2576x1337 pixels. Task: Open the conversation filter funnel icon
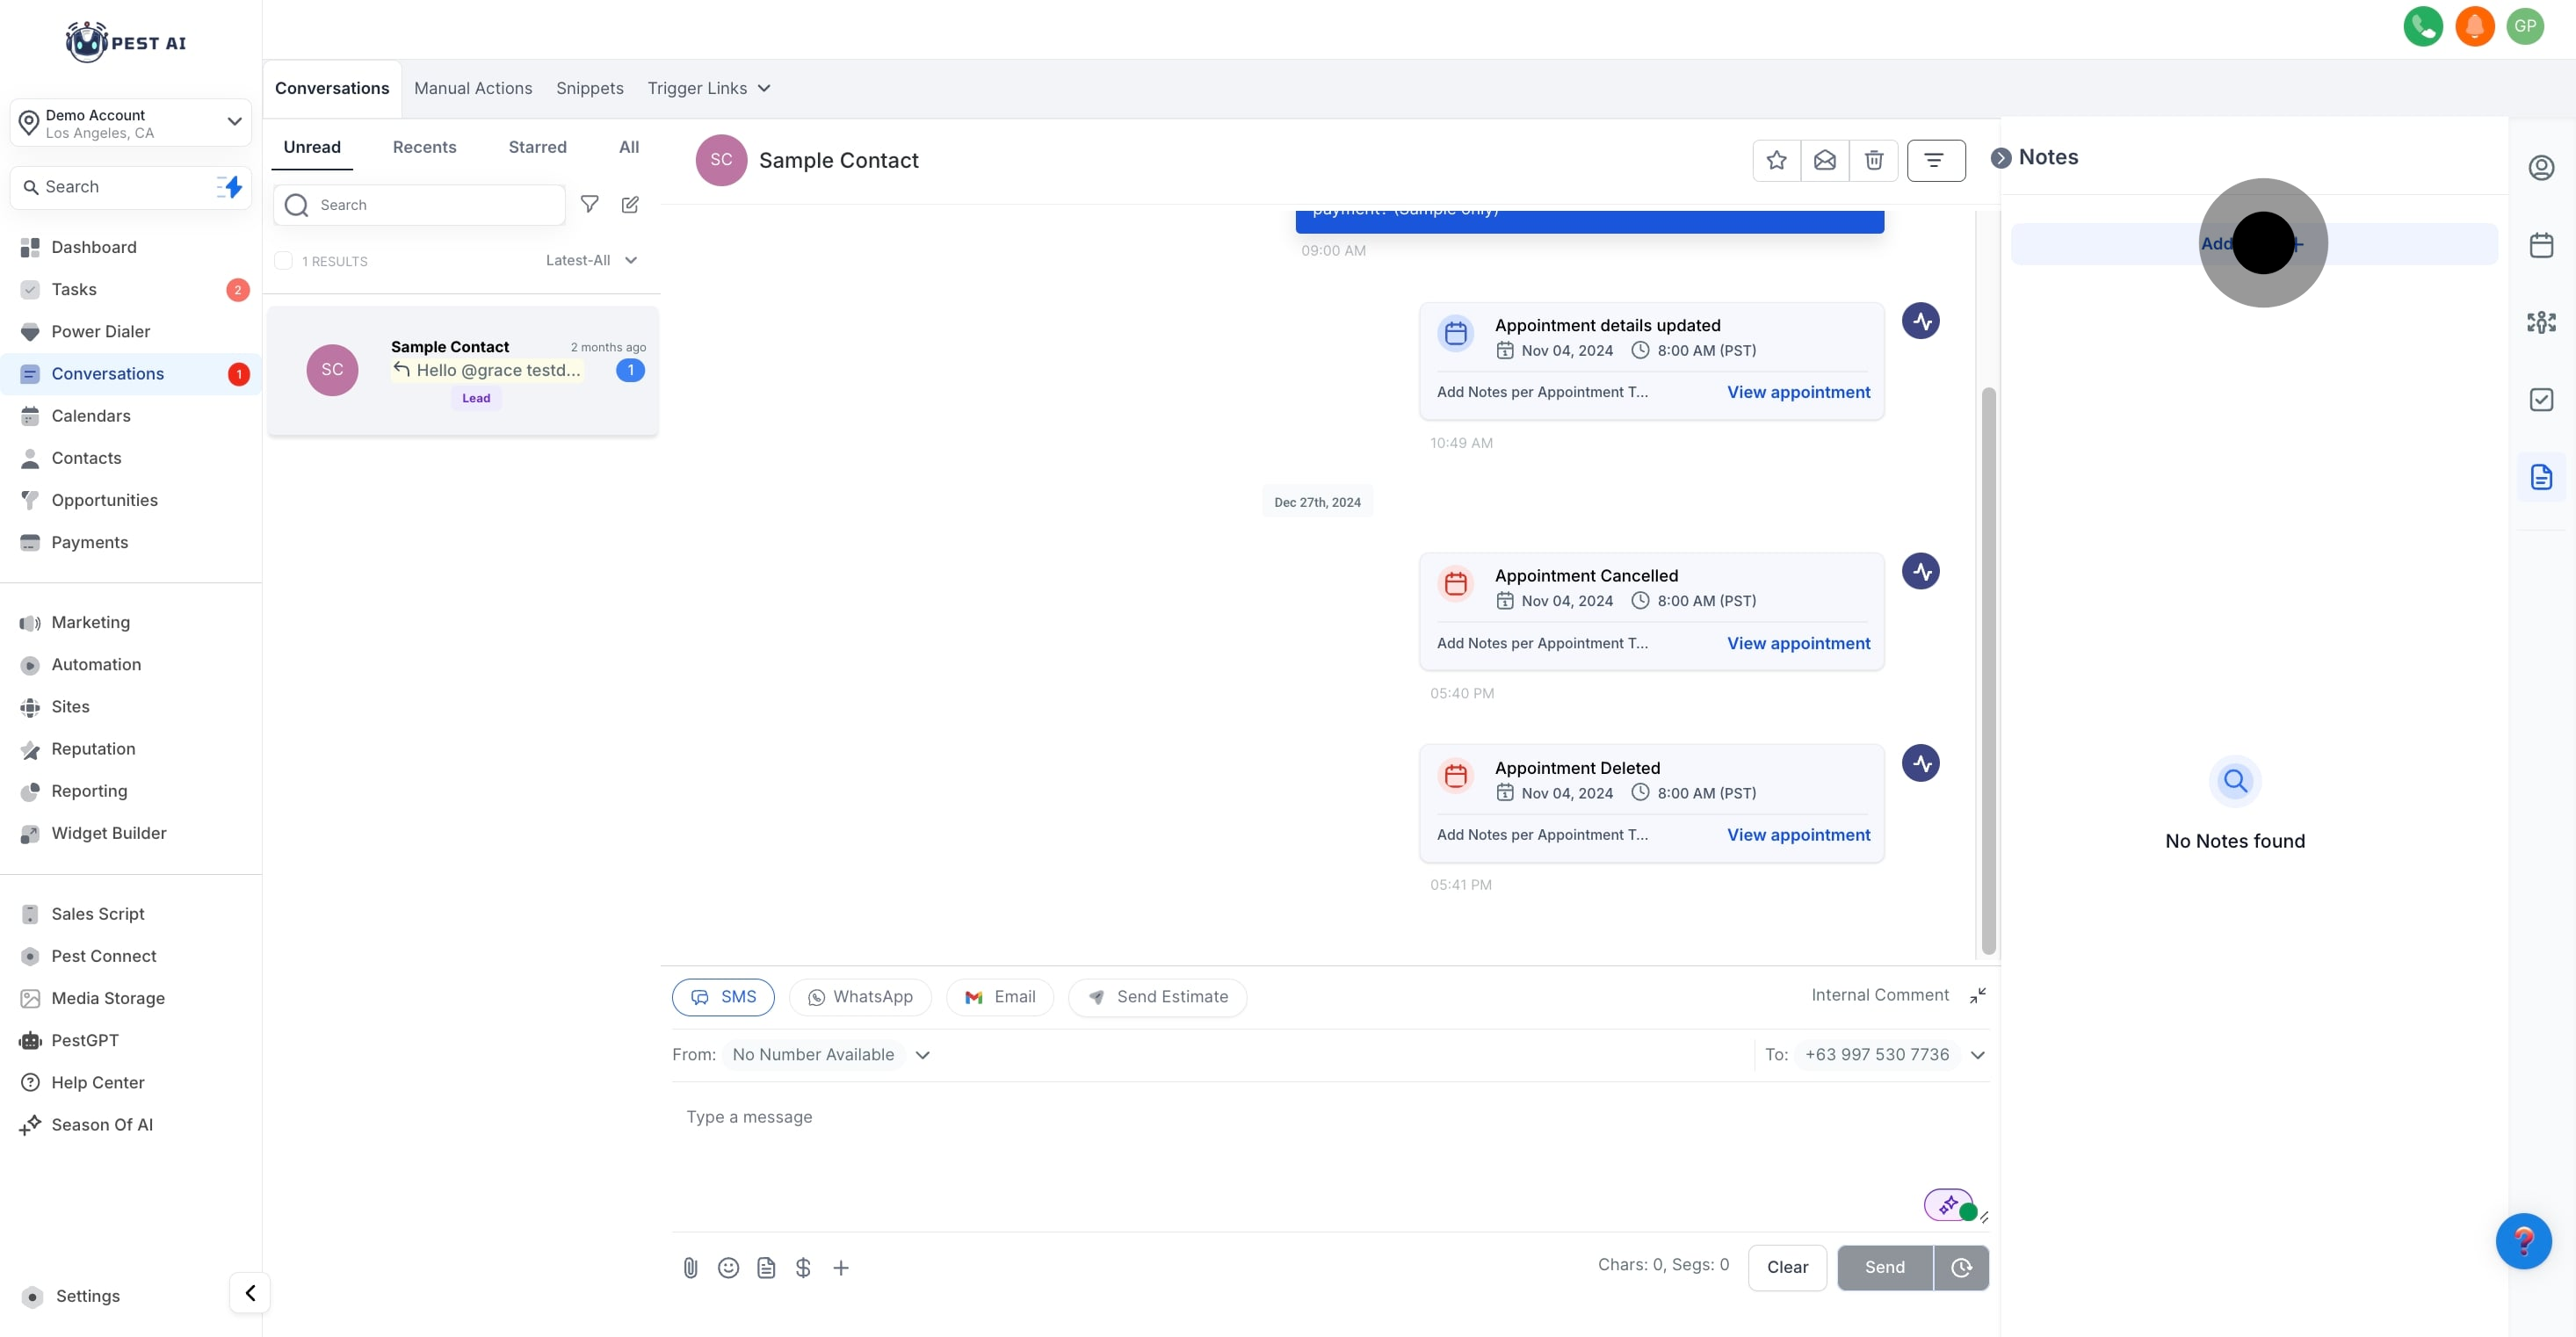(x=590, y=204)
